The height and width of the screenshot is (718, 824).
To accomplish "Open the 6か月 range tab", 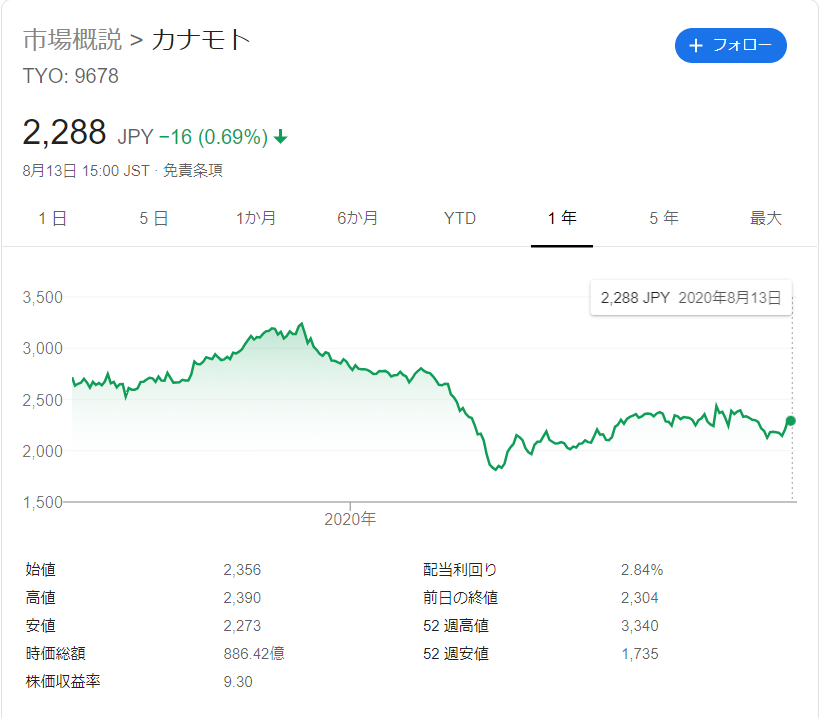I will click(358, 218).
